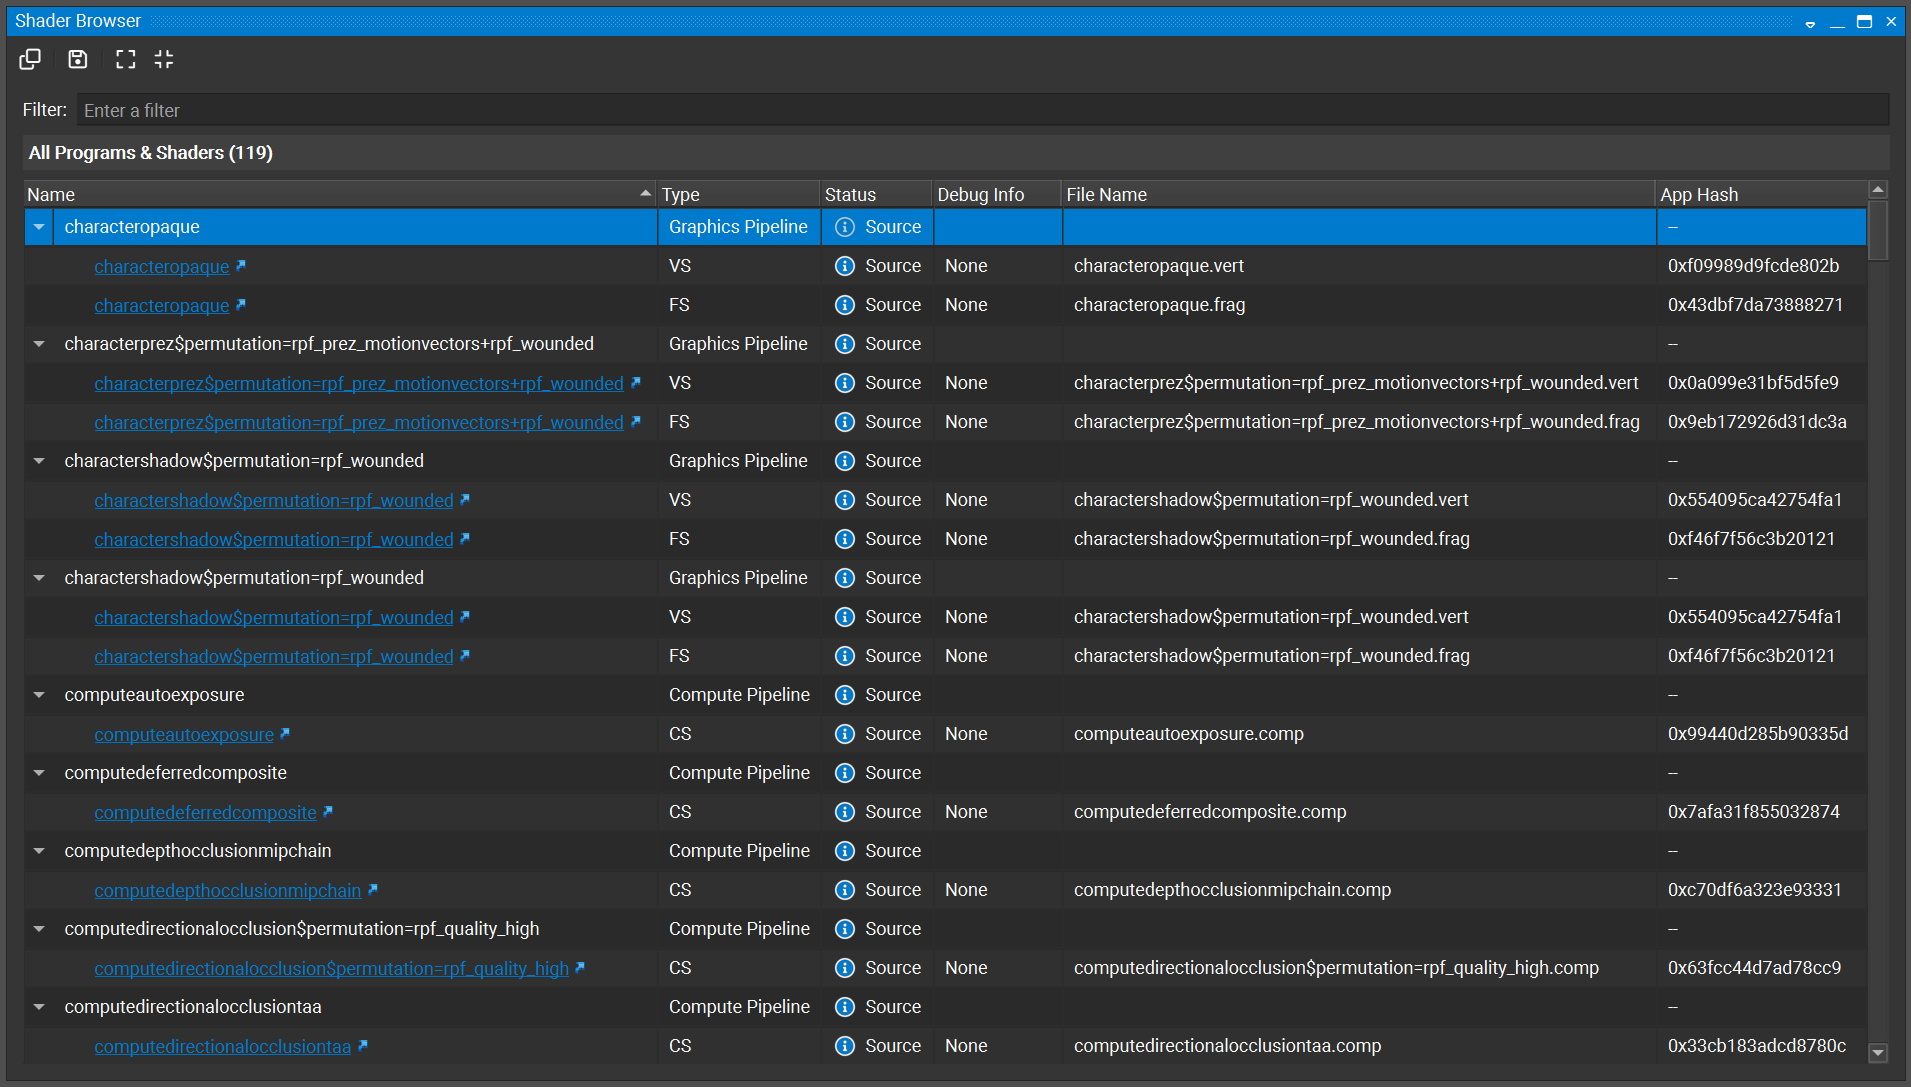Select the characterprez motionvectors wounded pipeline row
This screenshot has height=1087, width=1911.
click(329, 343)
